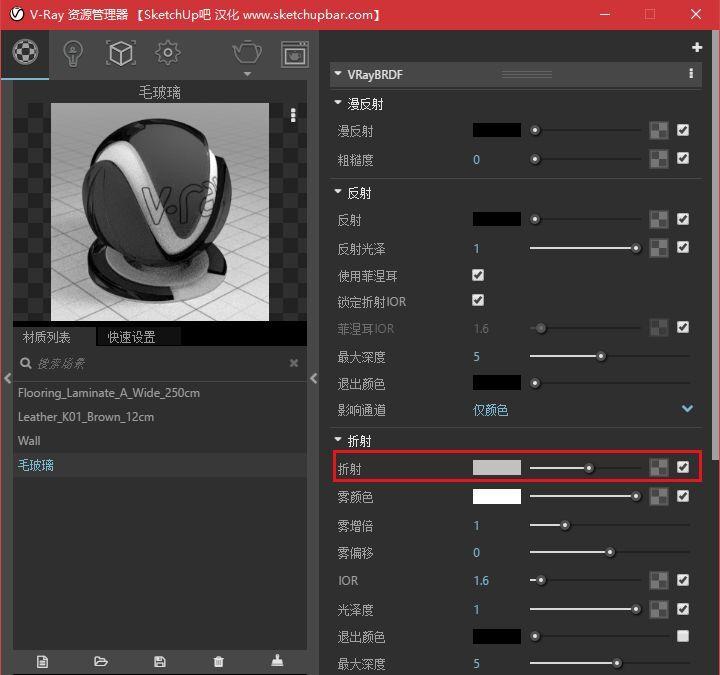Open texture slot for 粗糙度
The image size is (720, 675).
(659, 159)
